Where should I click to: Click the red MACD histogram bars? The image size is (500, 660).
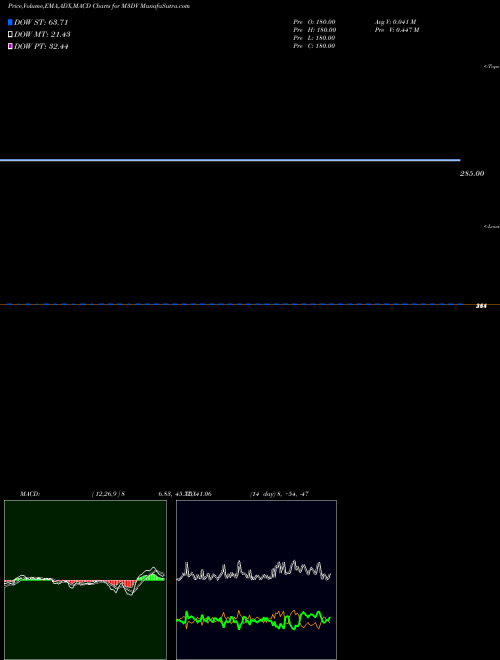coord(122,583)
